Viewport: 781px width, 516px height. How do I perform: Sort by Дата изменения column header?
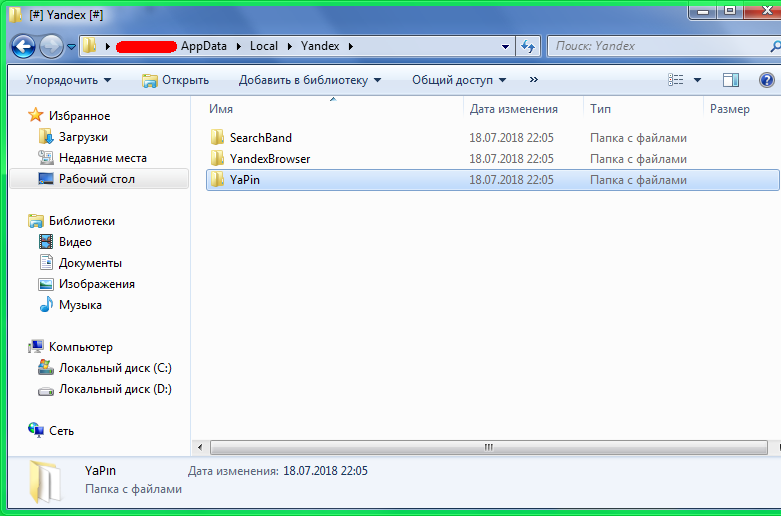514,109
